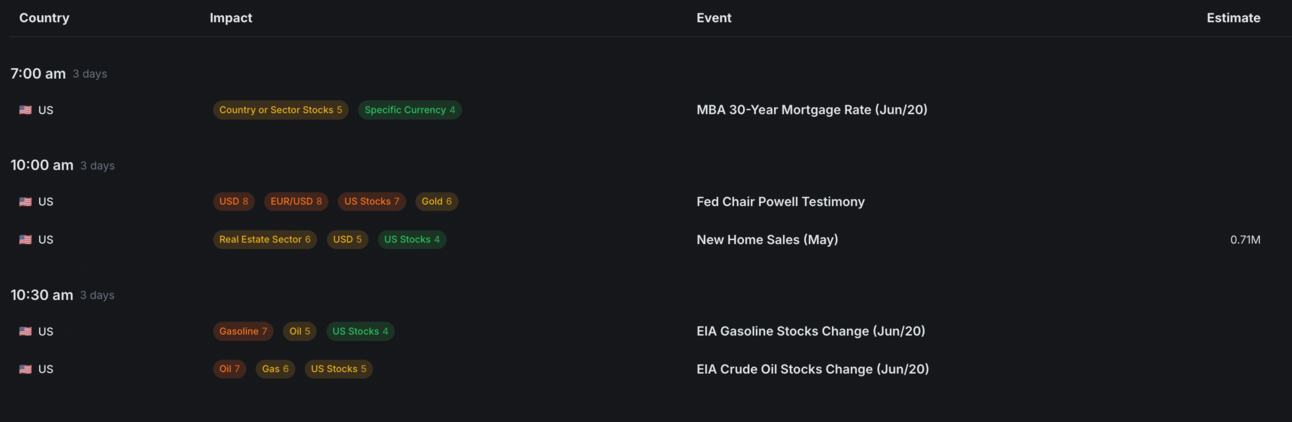Click the 0.71M estimate value

pyautogui.click(x=1245, y=240)
